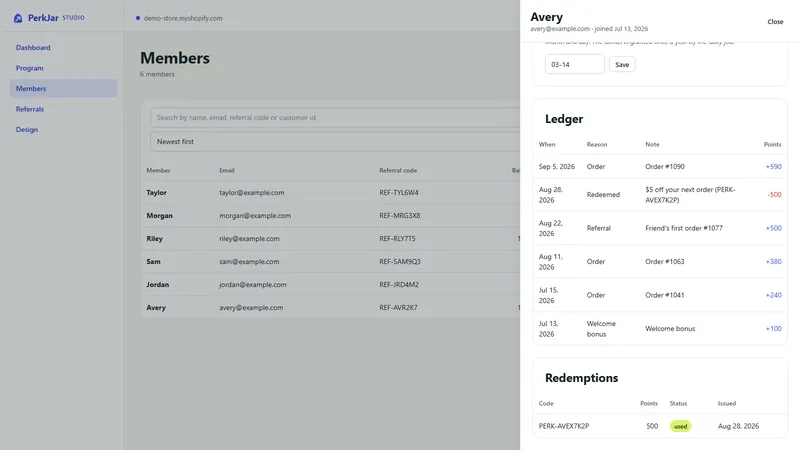Focus the member search field
The height and width of the screenshot is (450, 800).
tap(335, 117)
